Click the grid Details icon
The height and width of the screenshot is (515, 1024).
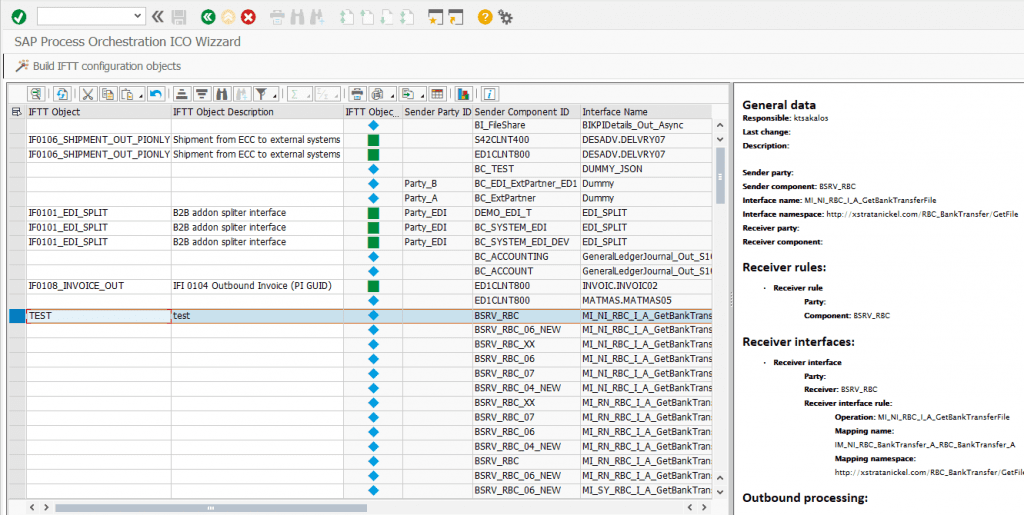click(36, 94)
